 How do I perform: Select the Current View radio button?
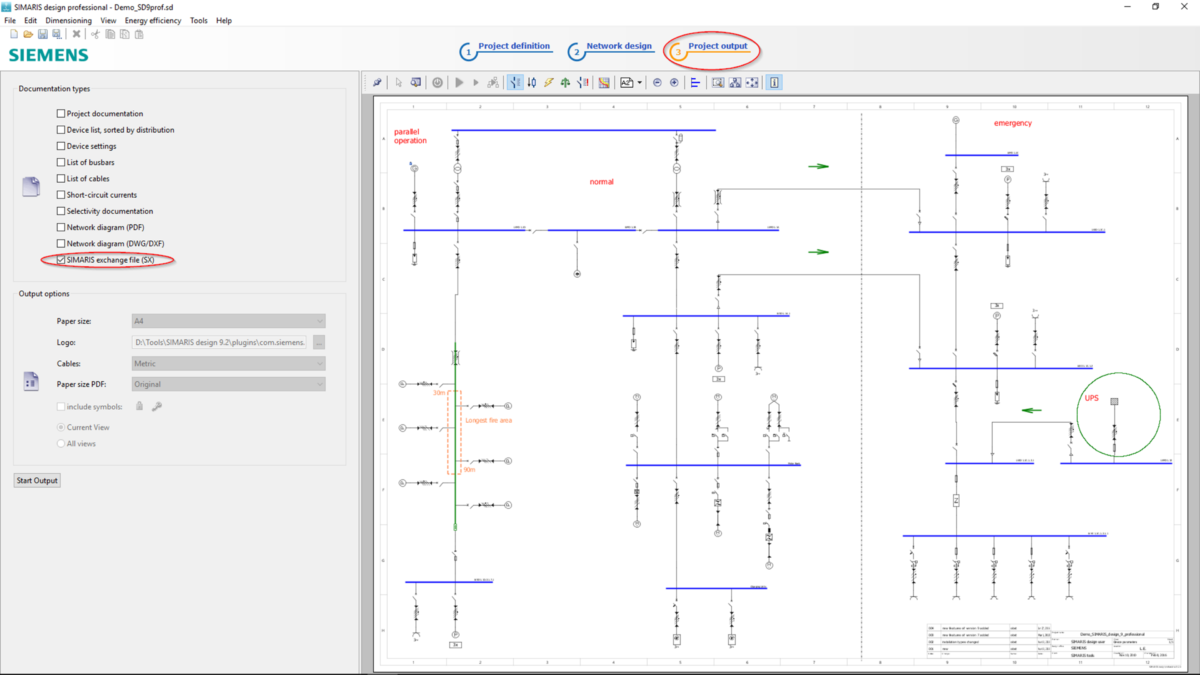click(61, 427)
